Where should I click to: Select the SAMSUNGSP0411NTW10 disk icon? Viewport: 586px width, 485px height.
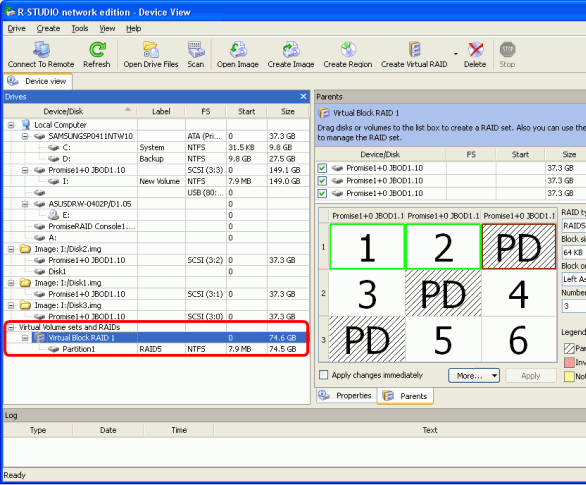point(40,136)
